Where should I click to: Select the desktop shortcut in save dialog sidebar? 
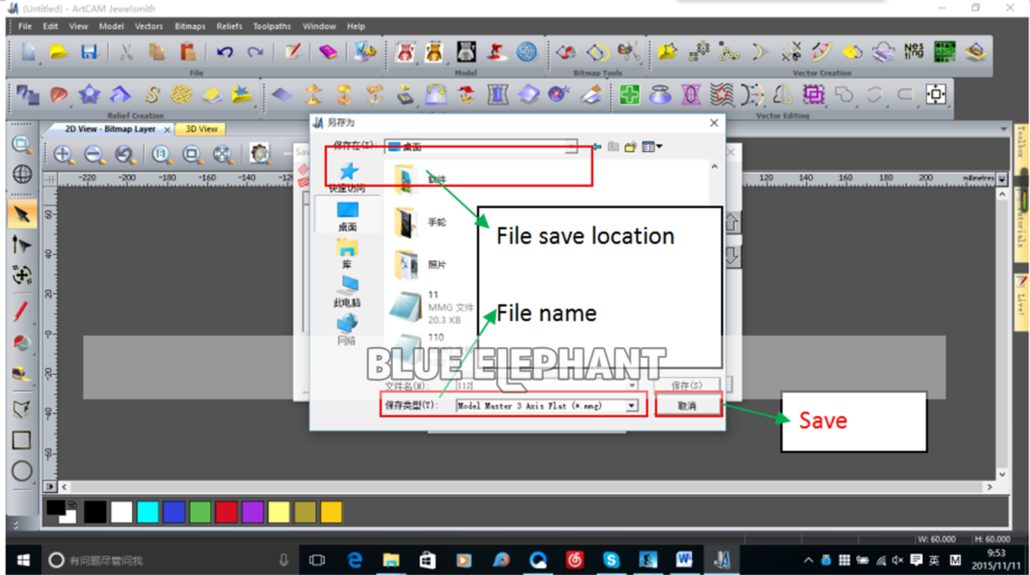pyautogui.click(x=347, y=217)
